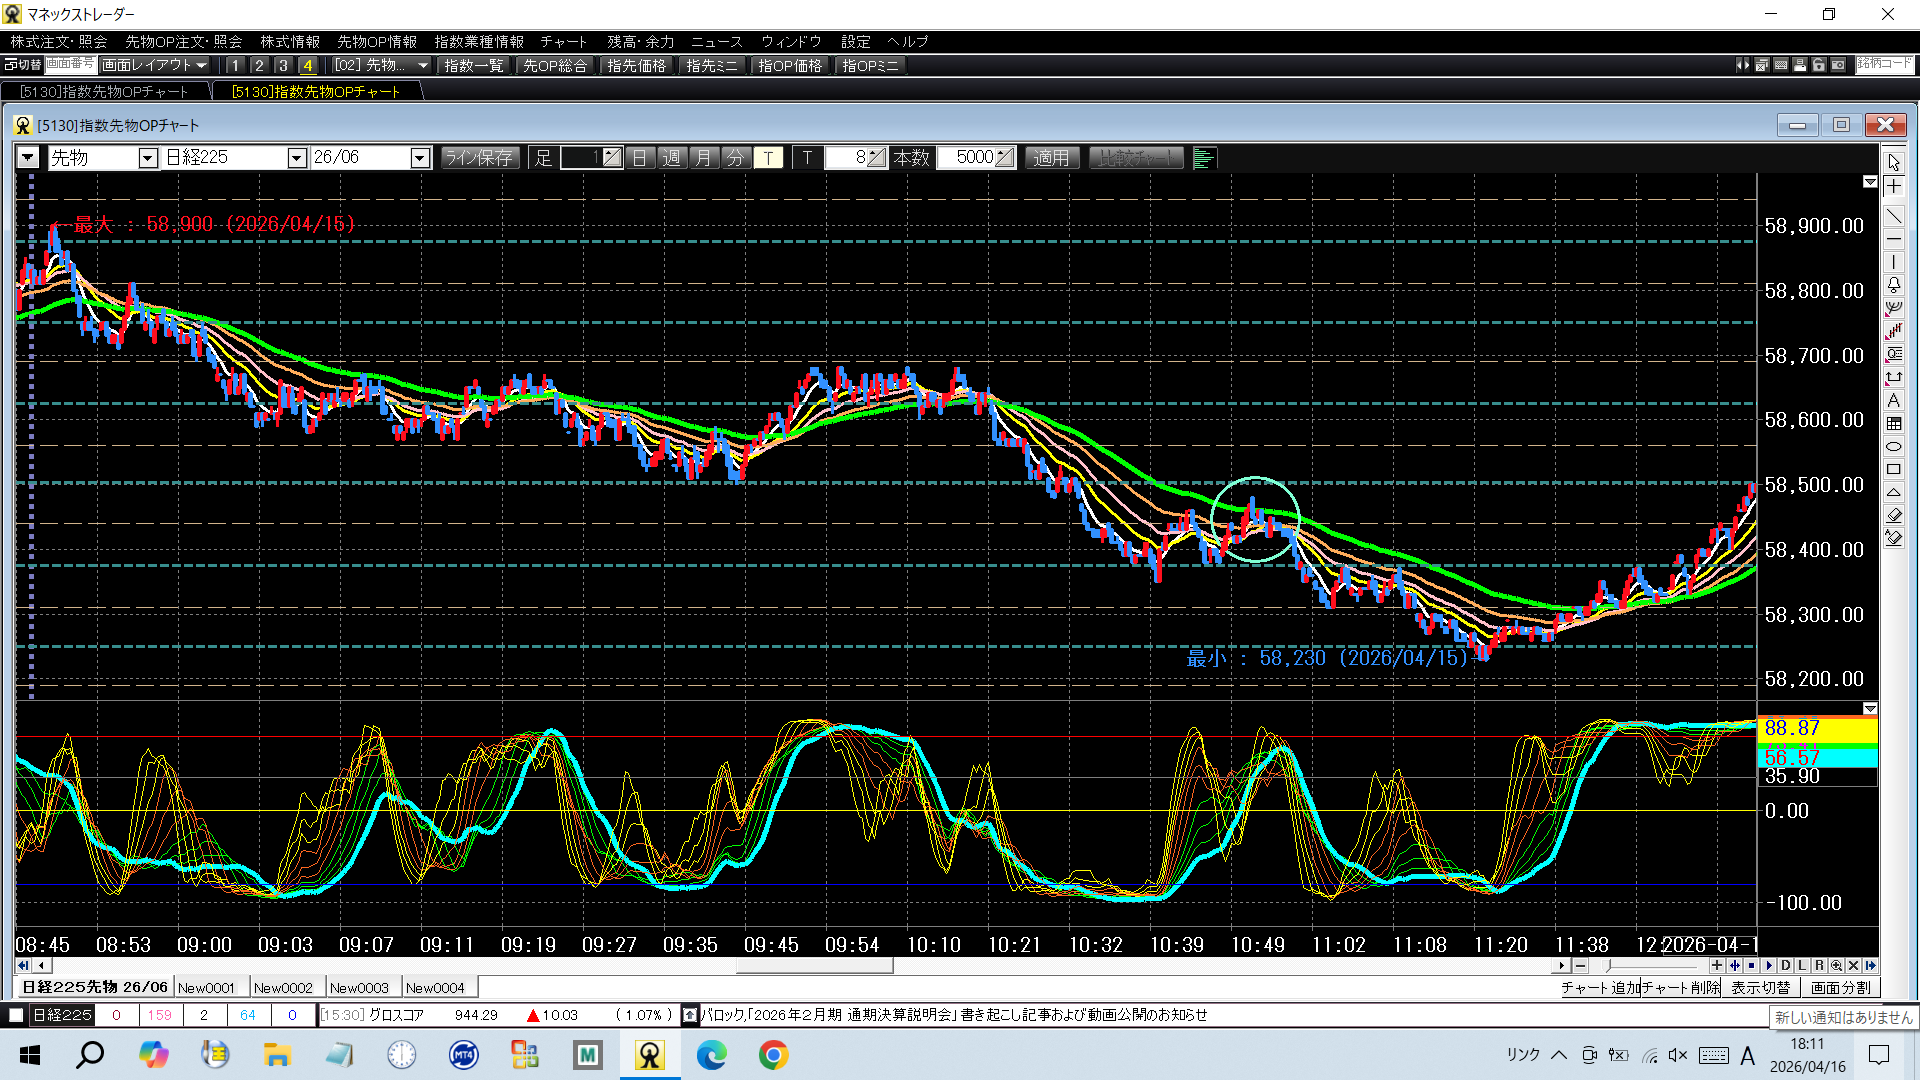
Task: Open the 日経225 instrument dropdown
Action: [x=296, y=158]
